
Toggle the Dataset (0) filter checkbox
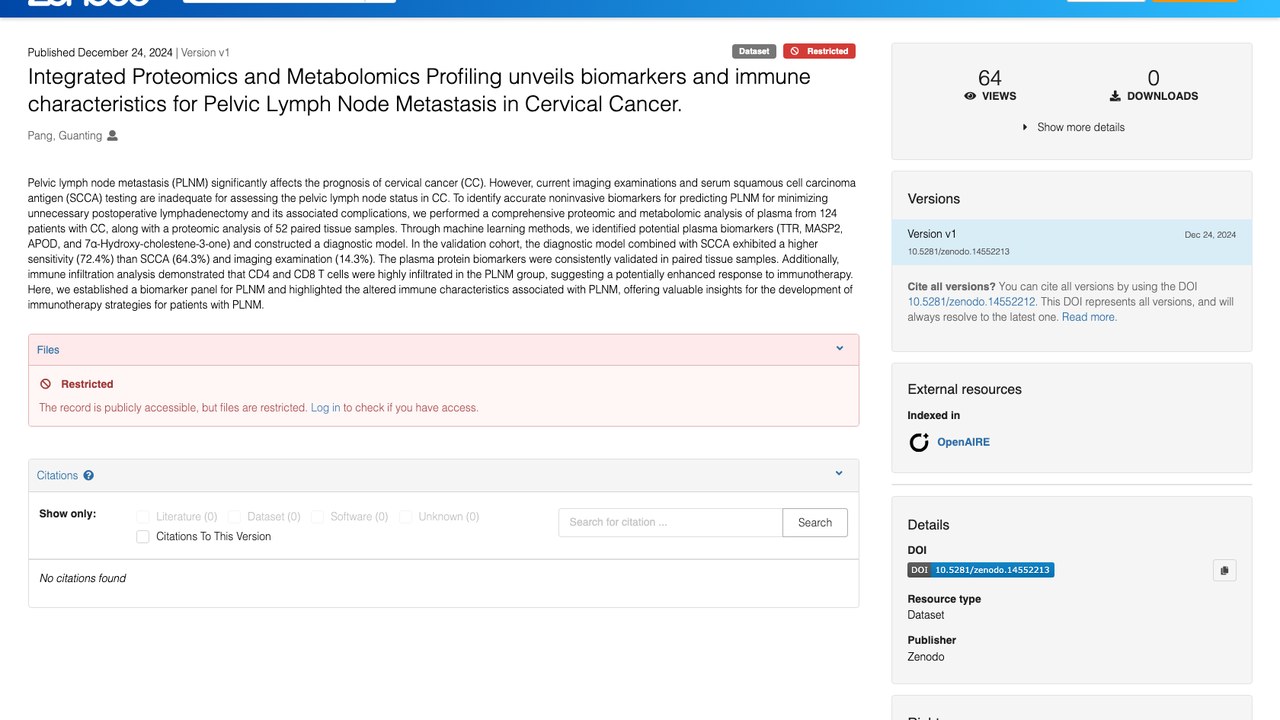pyautogui.click(x=234, y=517)
